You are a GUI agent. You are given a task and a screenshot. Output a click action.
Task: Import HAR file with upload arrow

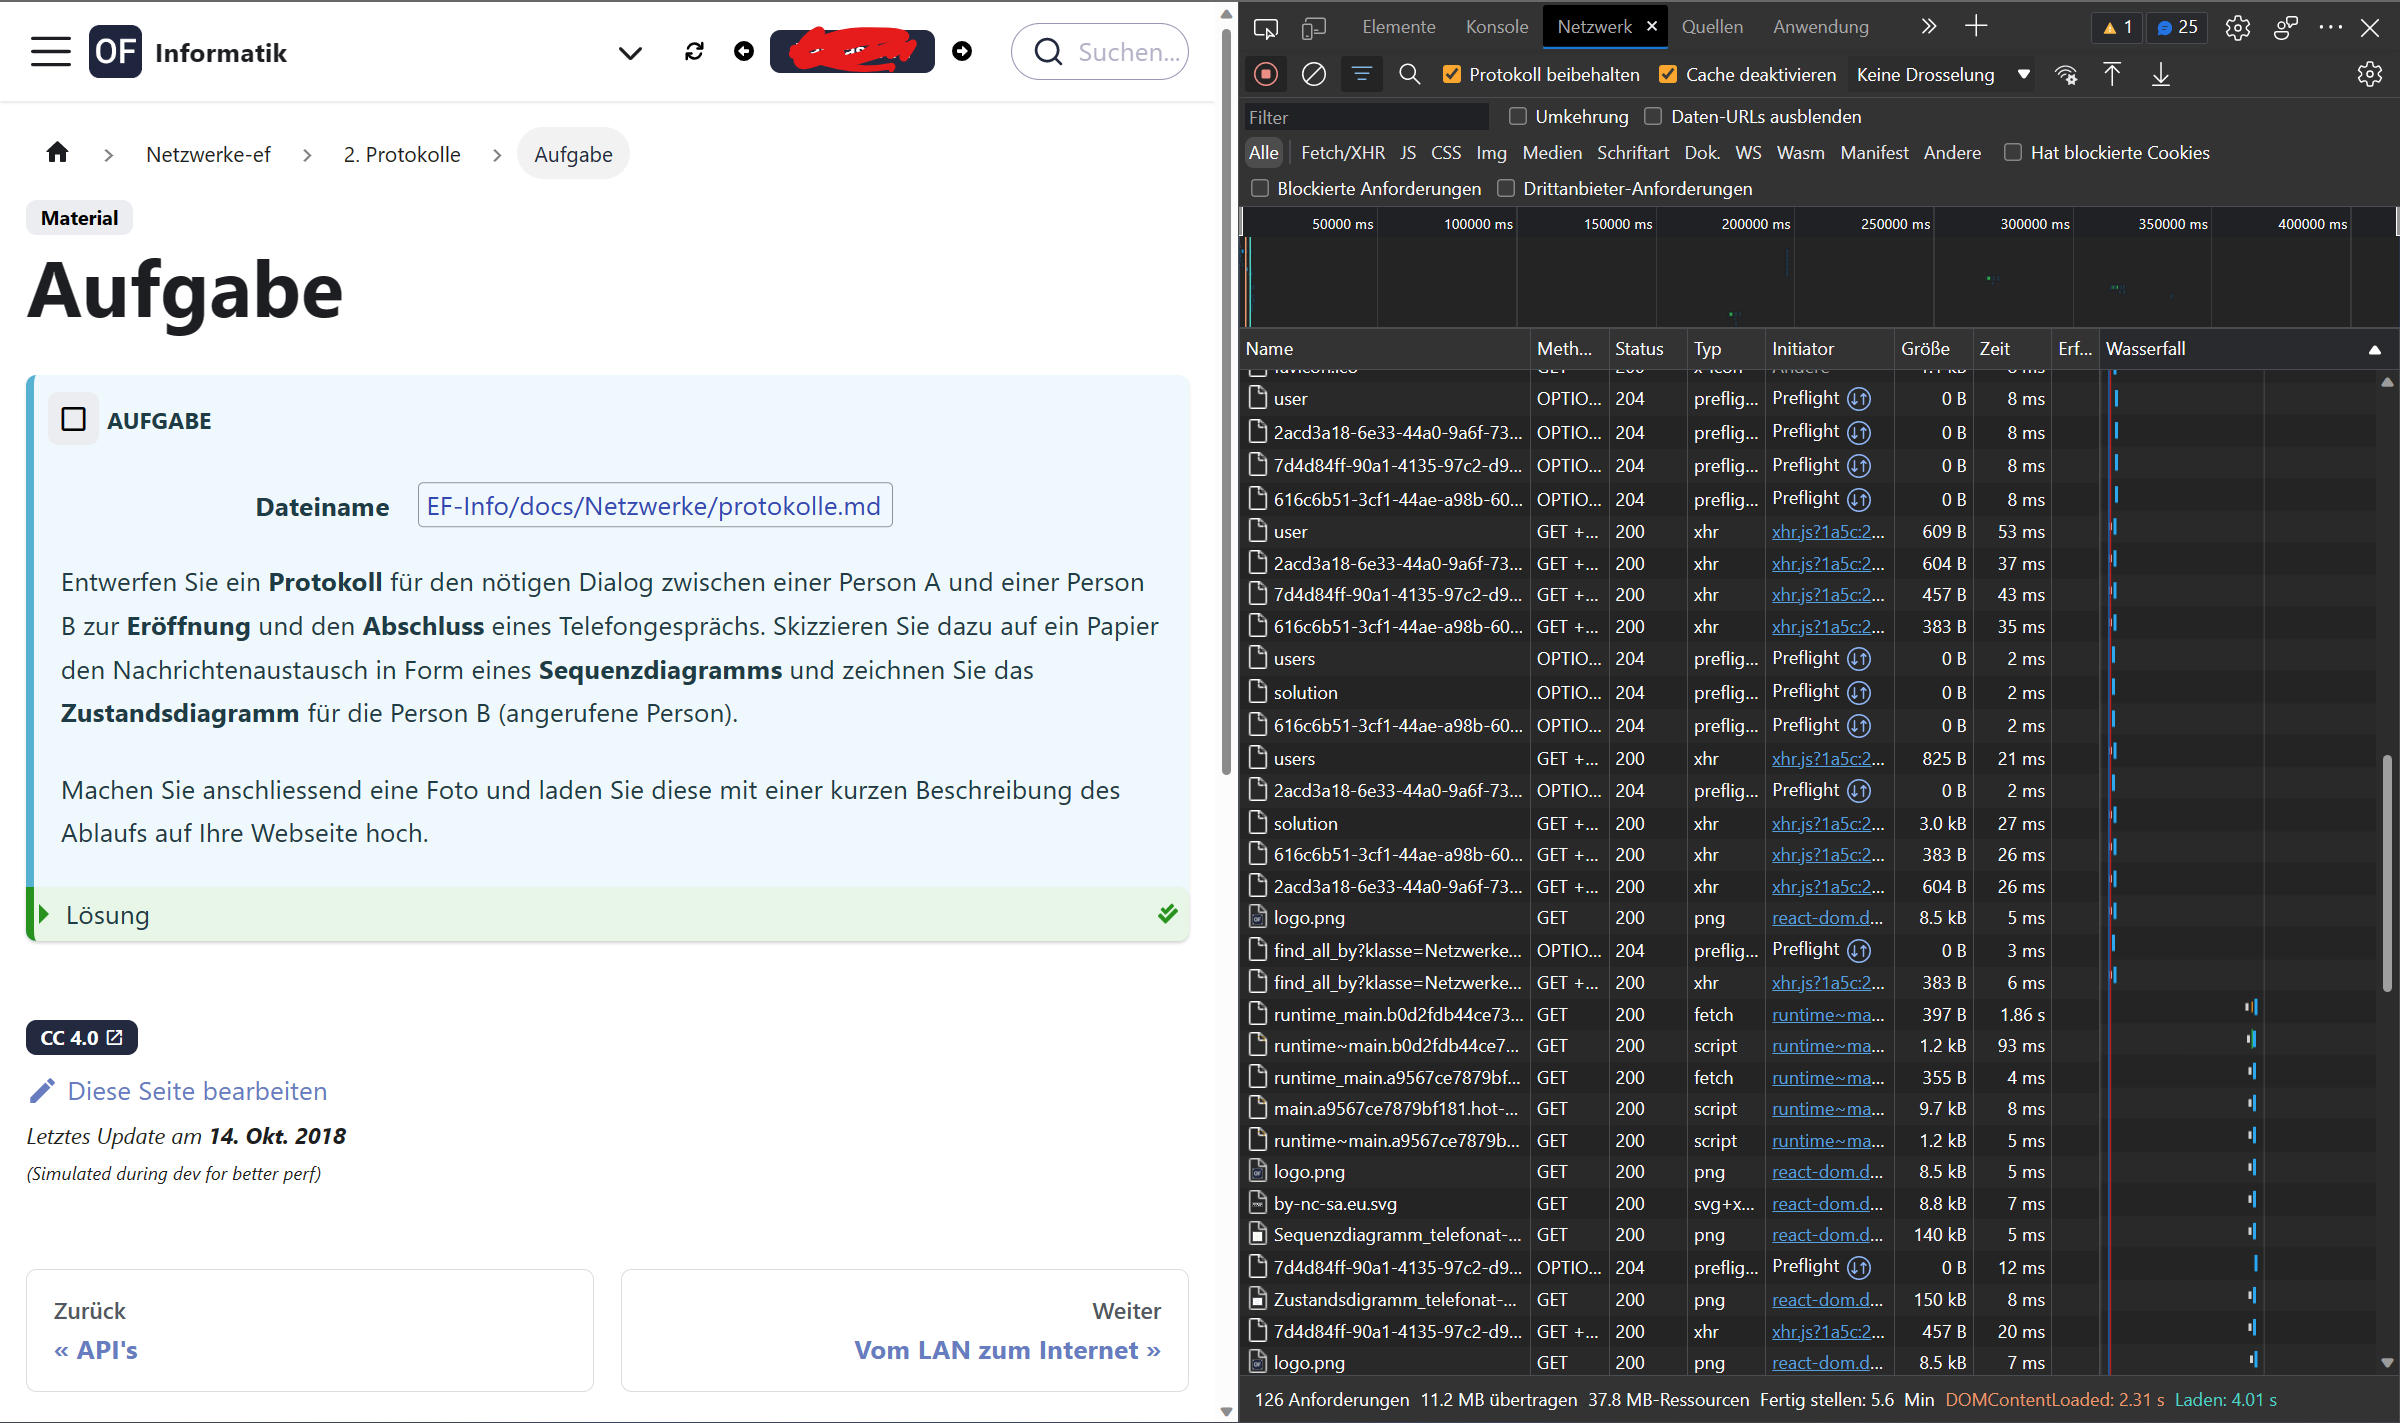pos(2112,74)
